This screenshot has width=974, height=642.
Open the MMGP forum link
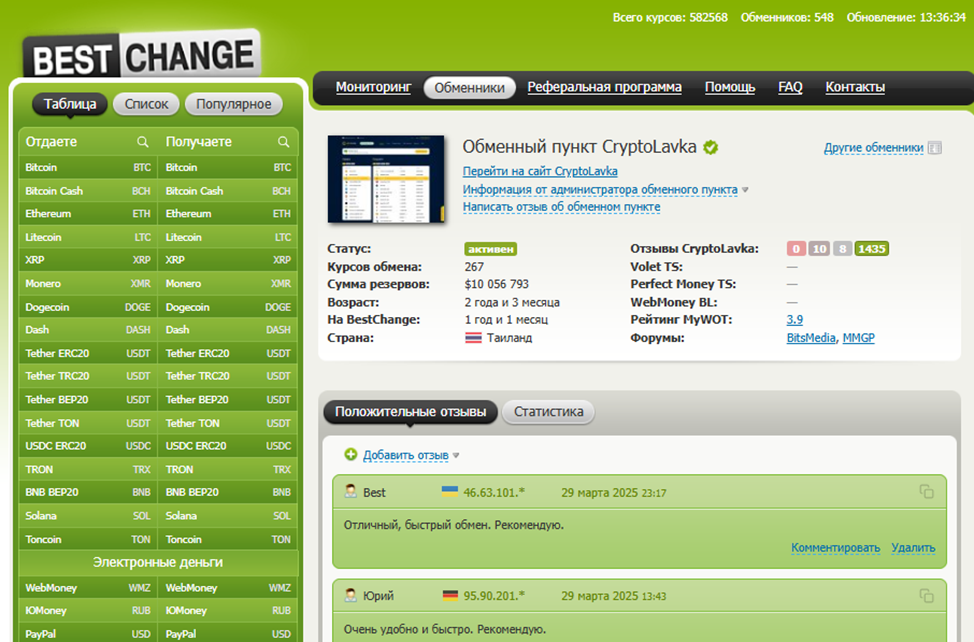coord(858,338)
